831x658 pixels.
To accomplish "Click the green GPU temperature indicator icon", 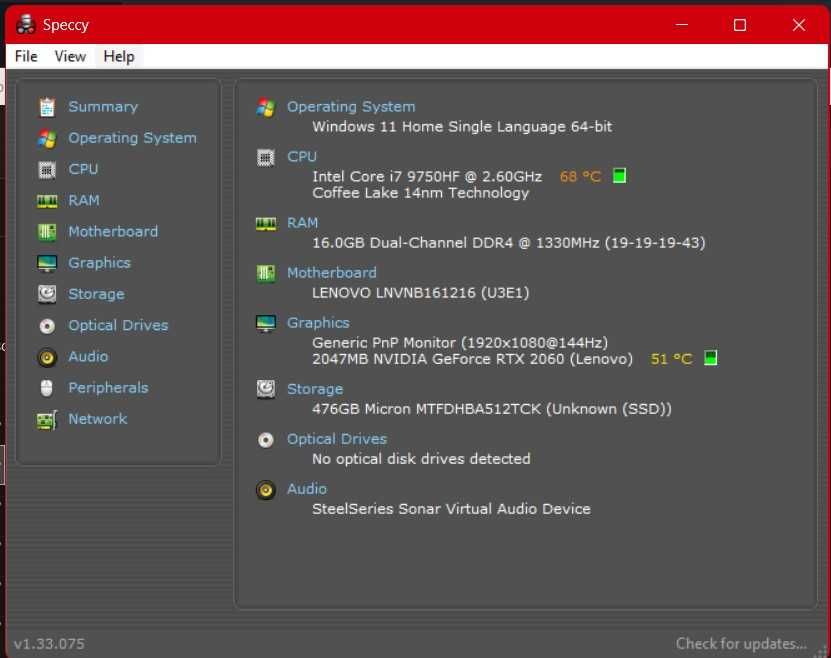I will tap(710, 358).
